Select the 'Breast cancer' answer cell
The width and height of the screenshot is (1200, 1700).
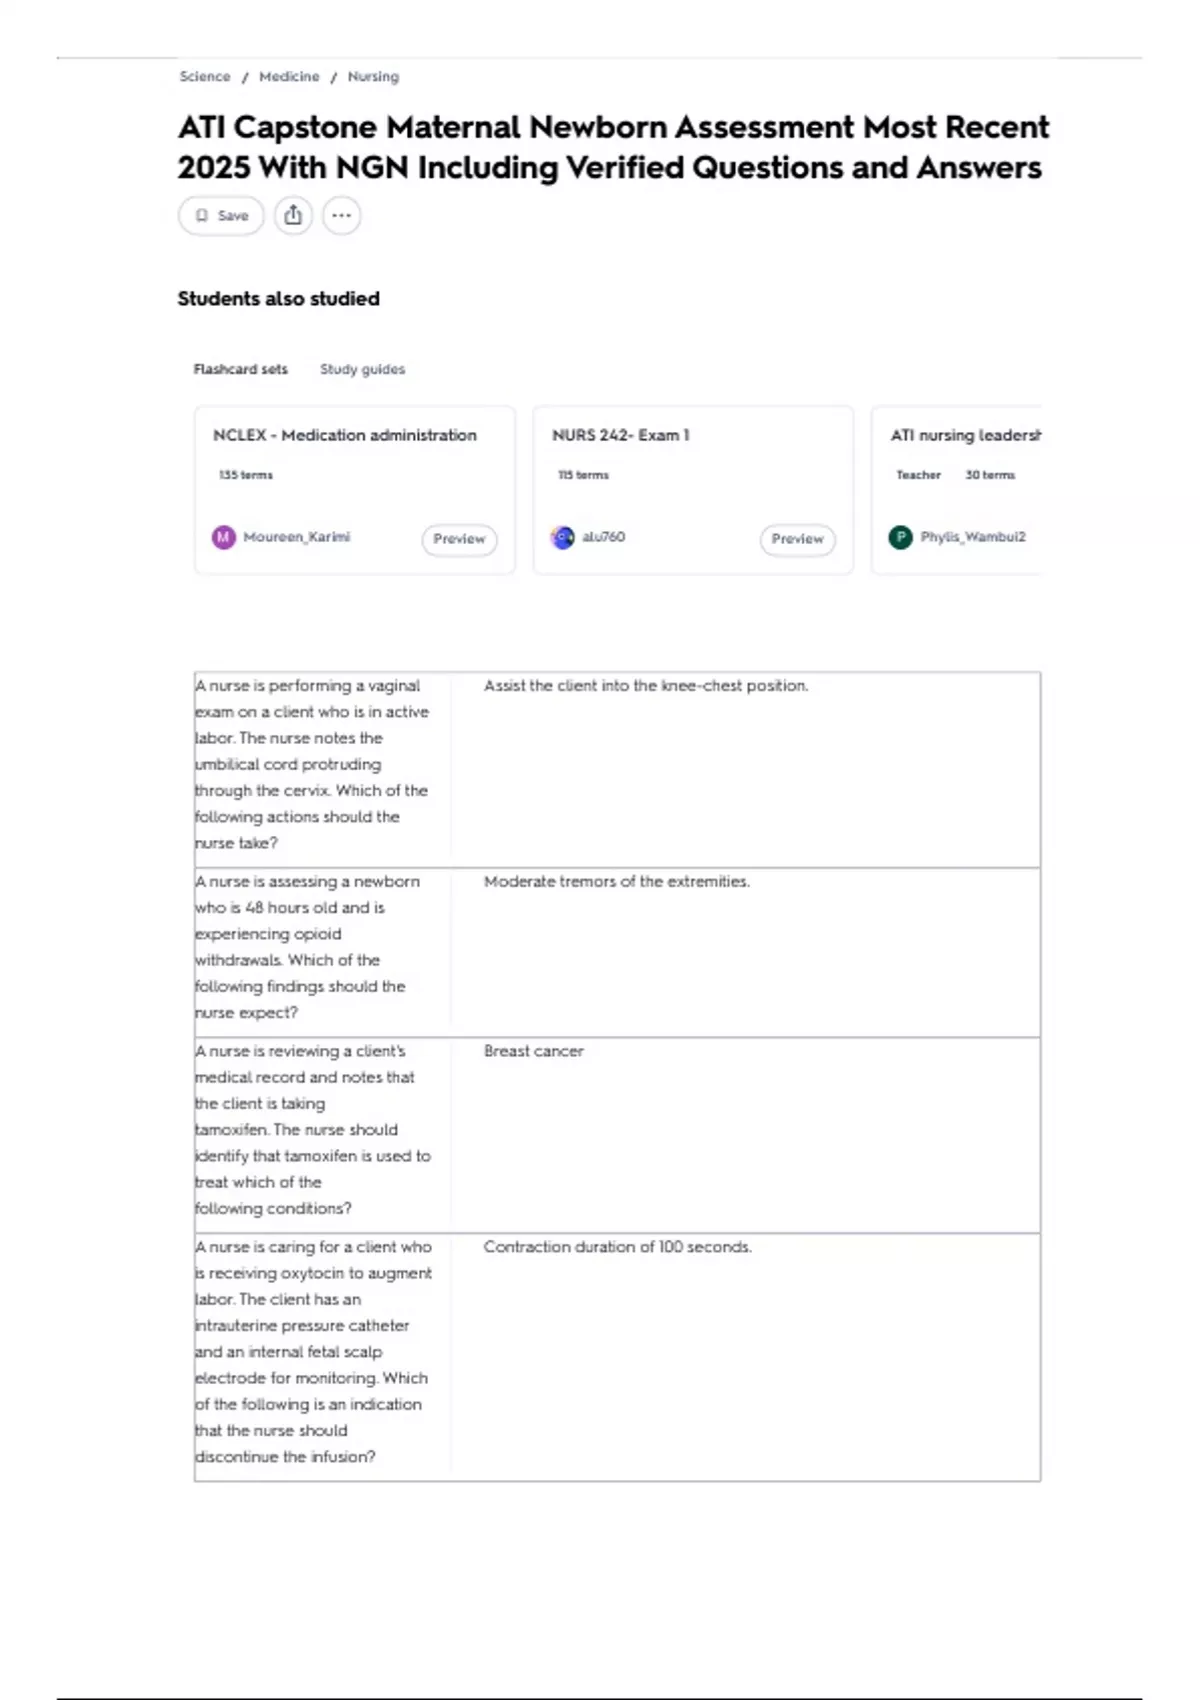(x=533, y=1051)
